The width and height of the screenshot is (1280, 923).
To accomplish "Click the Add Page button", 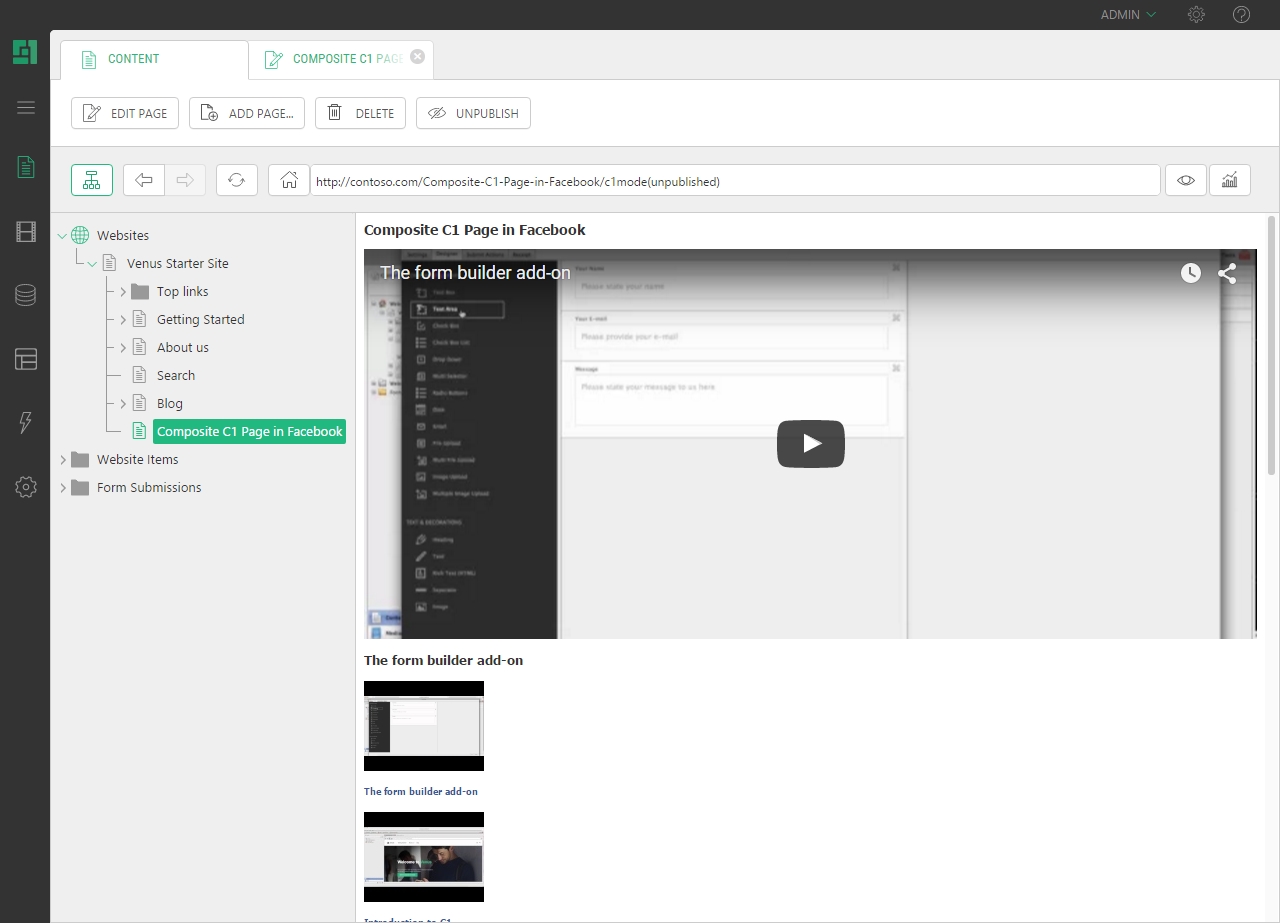I will 247,113.
